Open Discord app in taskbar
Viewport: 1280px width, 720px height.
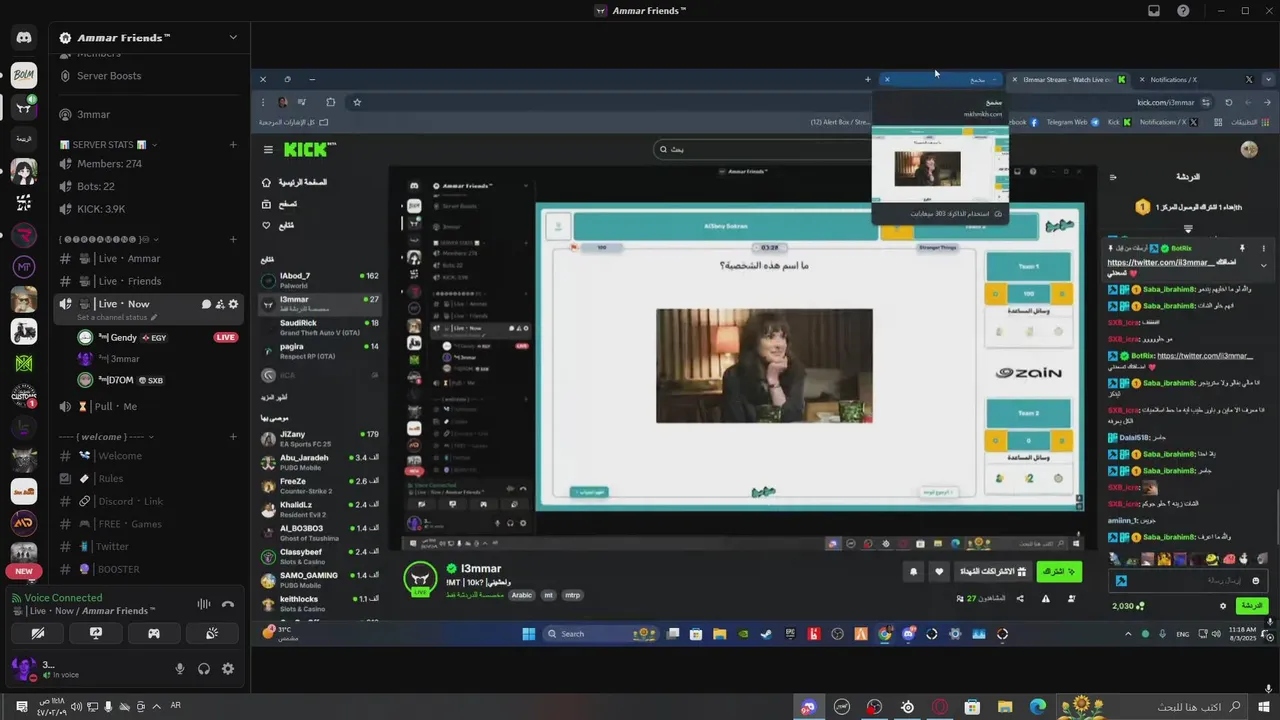coord(808,707)
